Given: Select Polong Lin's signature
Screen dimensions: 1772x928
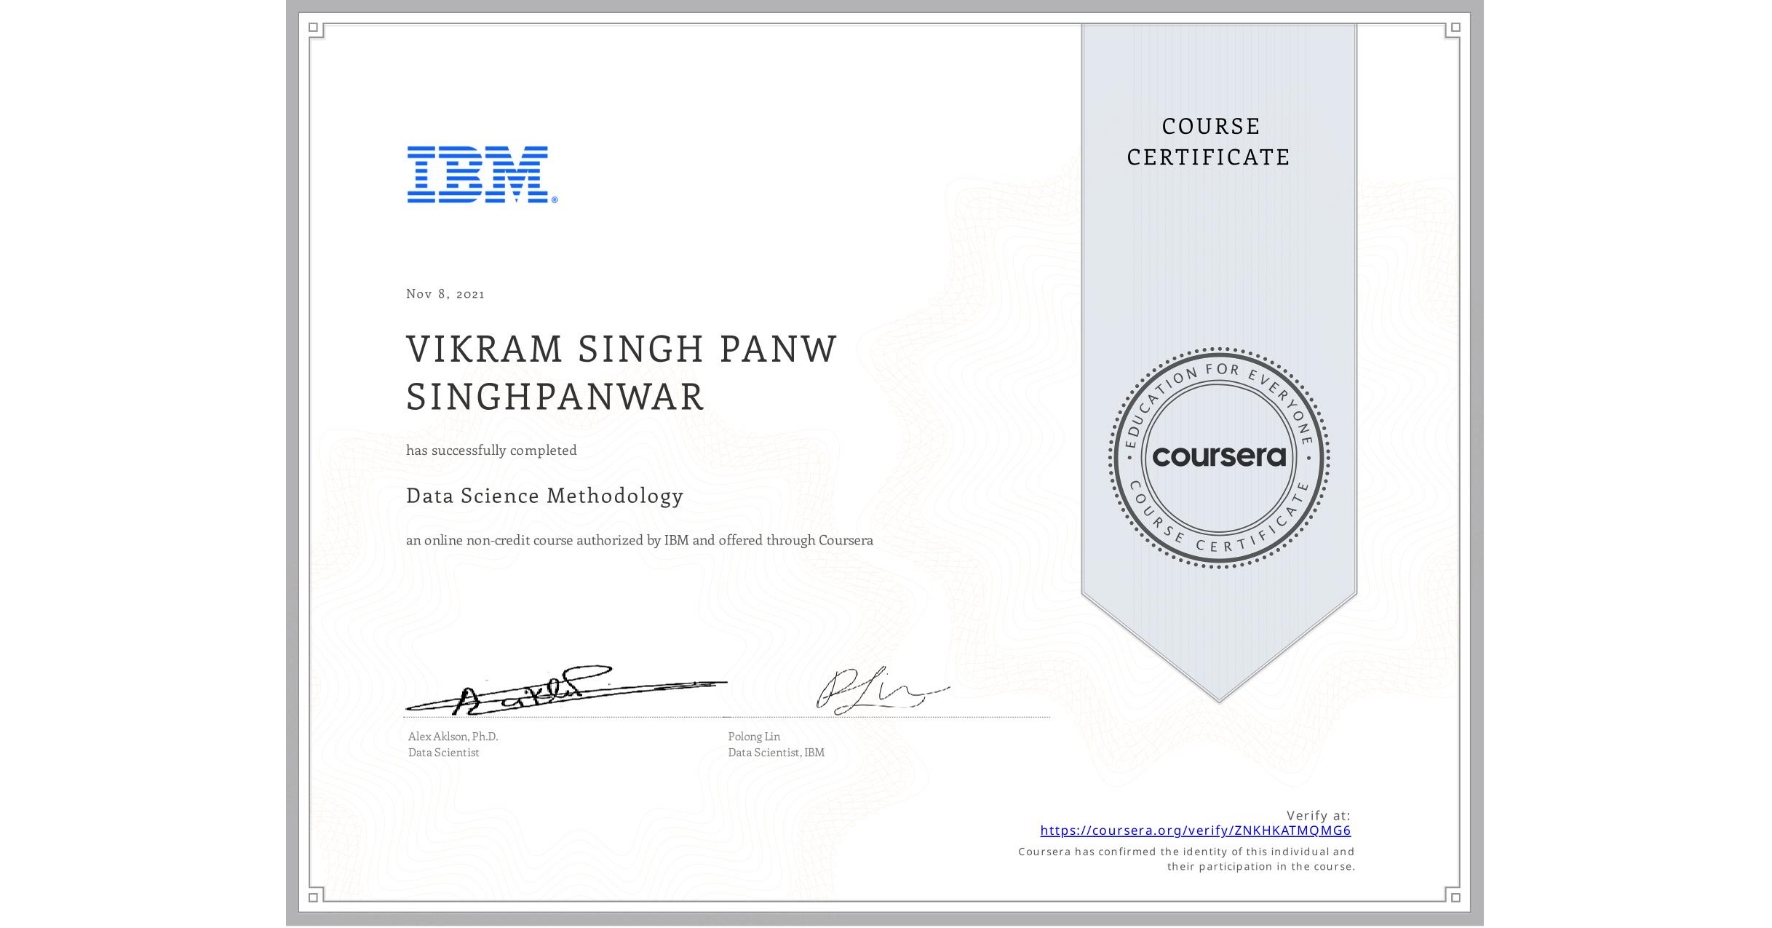Looking at the screenshot, I should click(880, 688).
